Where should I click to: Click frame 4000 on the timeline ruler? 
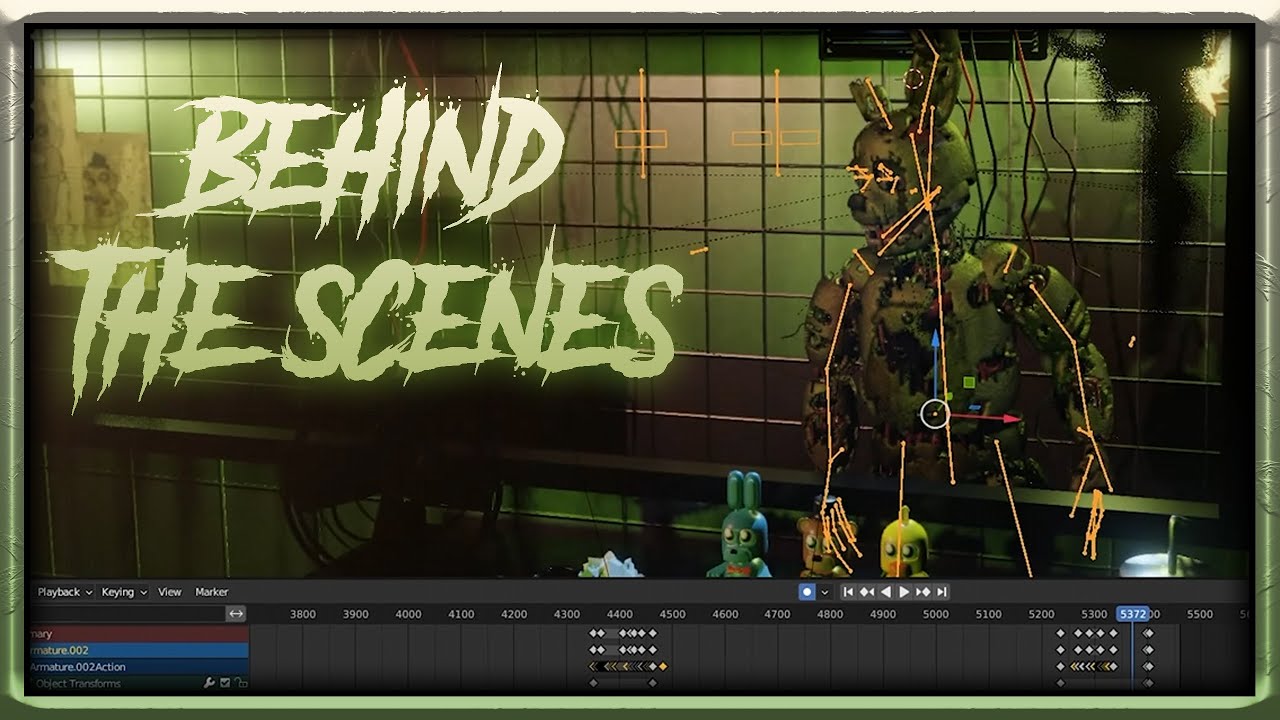tap(408, 614)
